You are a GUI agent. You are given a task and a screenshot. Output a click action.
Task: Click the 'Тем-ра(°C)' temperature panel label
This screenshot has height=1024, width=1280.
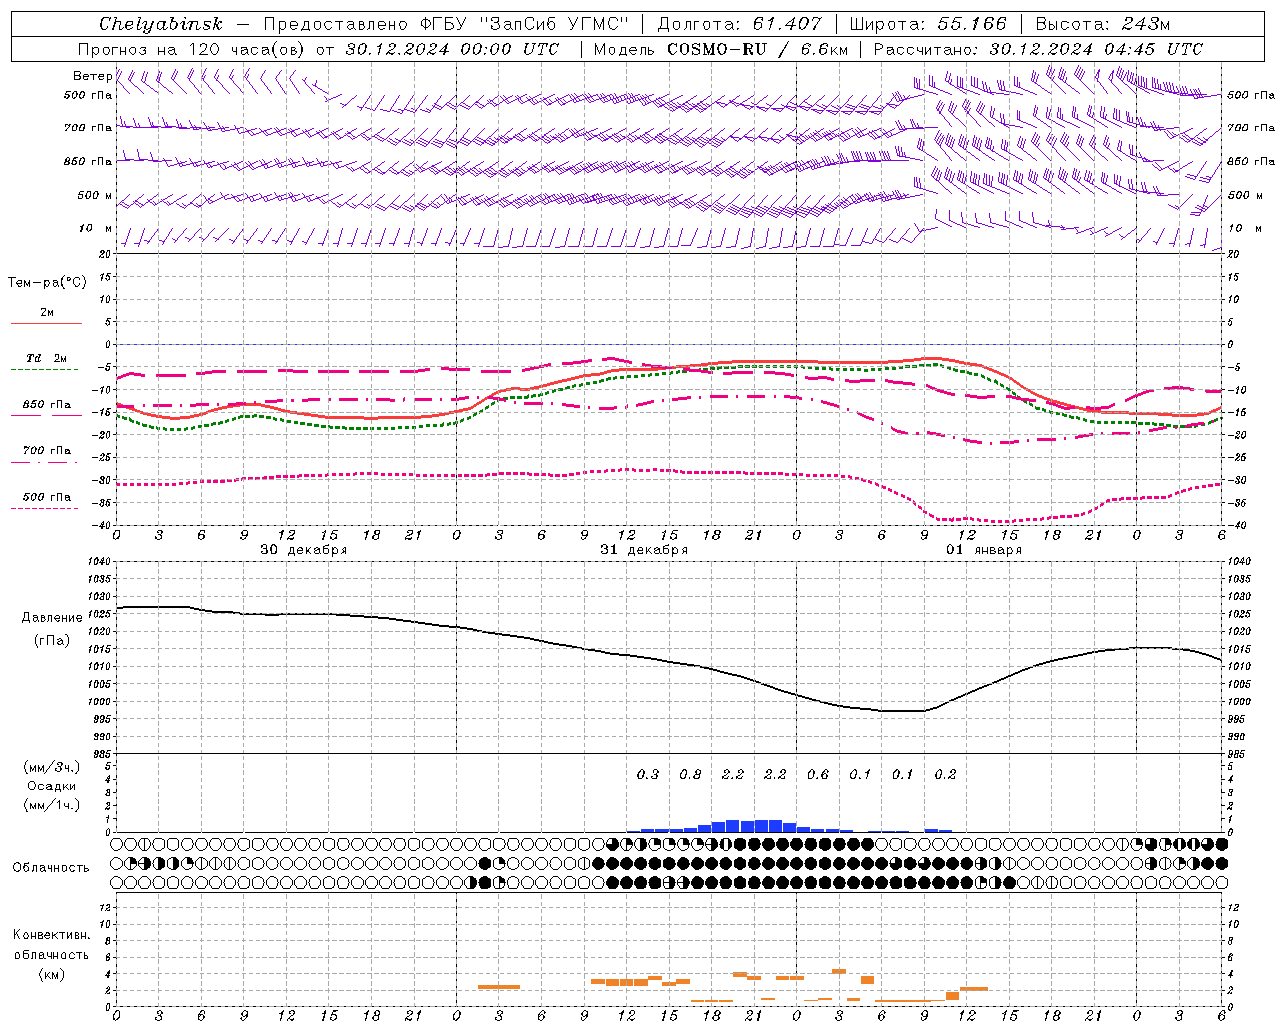click(x=47, y=283)
